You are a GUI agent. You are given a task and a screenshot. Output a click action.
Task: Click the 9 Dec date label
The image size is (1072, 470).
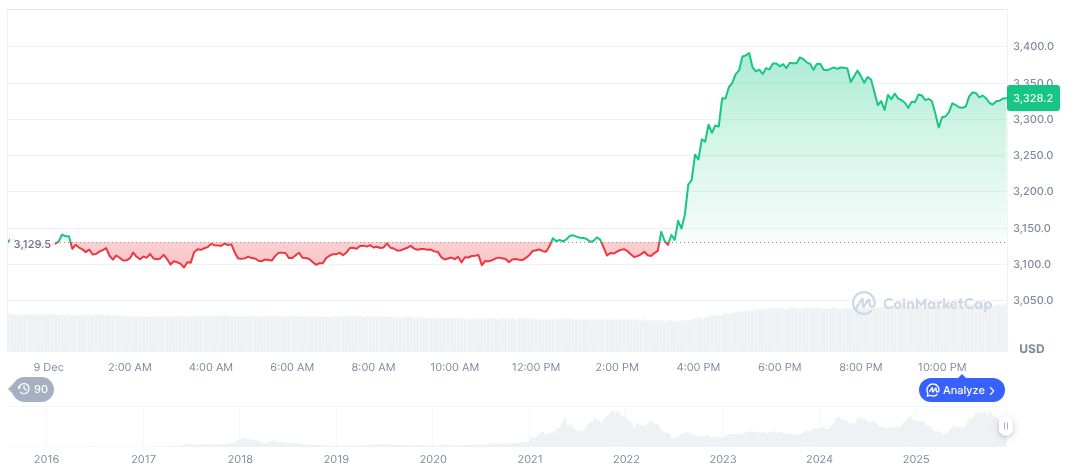48,367
